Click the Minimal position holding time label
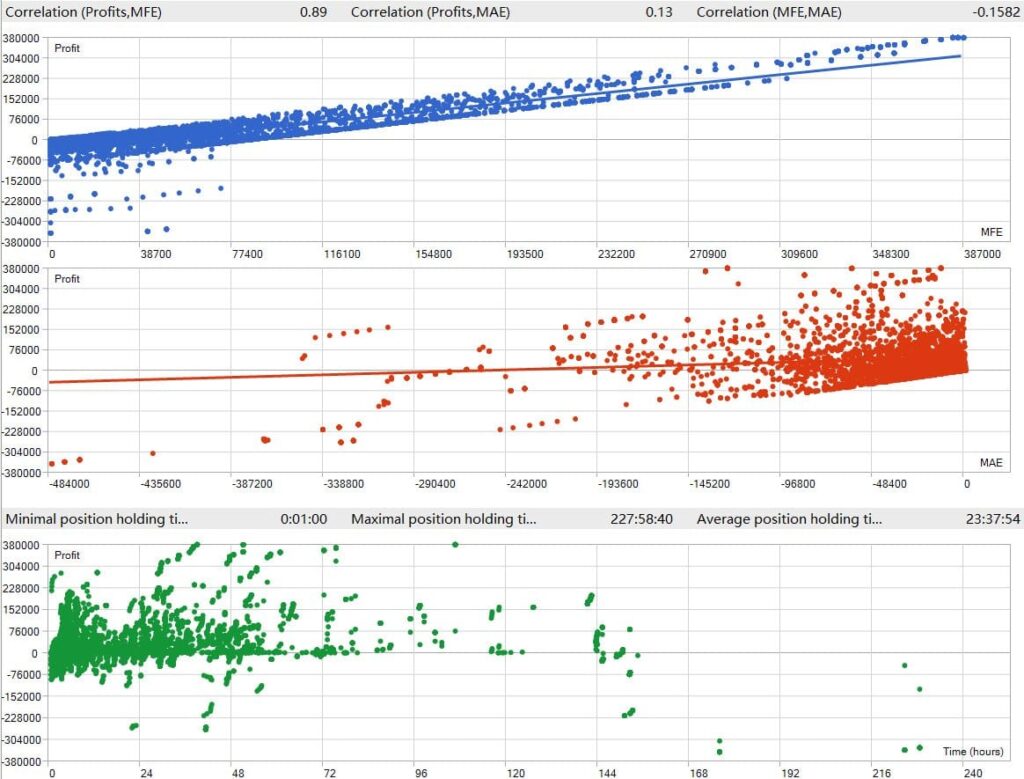The width and height of the screenshot is (1024, 779). (97, 520)
